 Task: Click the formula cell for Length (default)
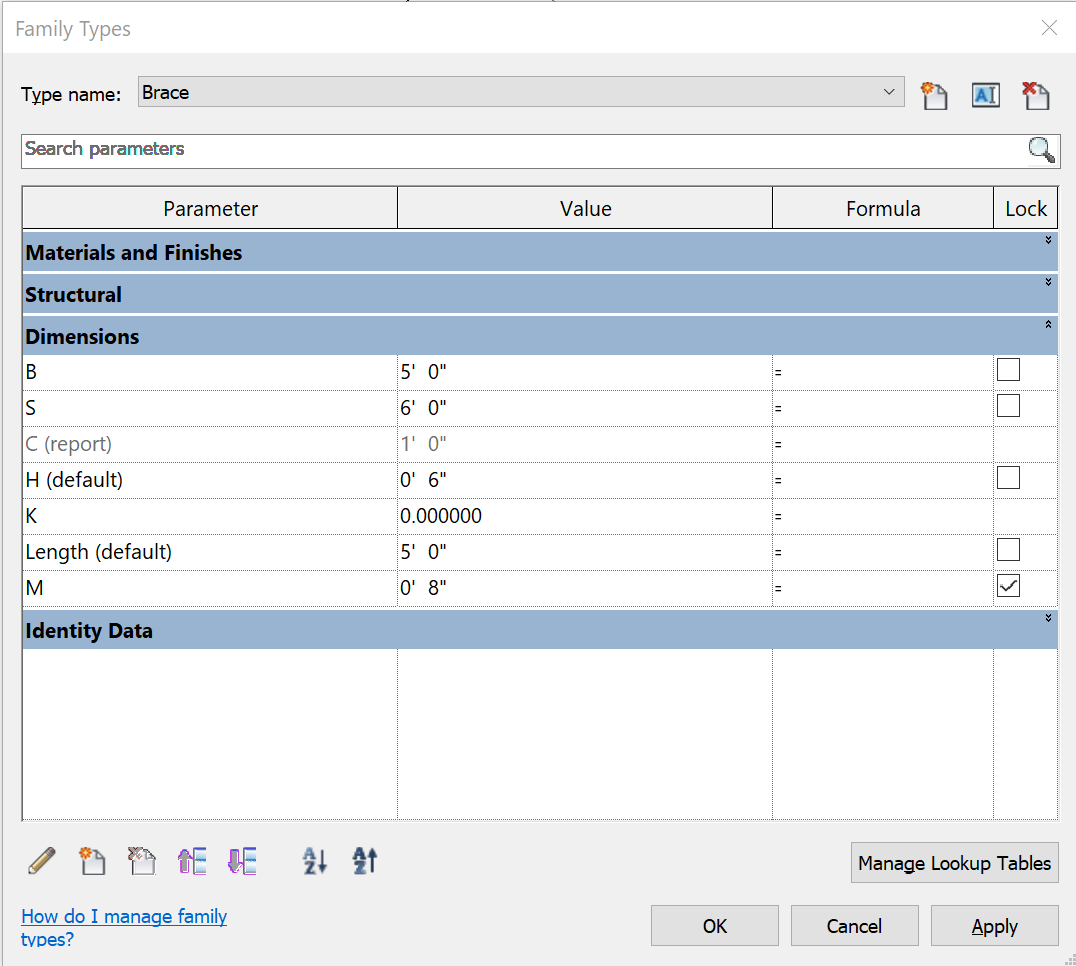[883, 552]
